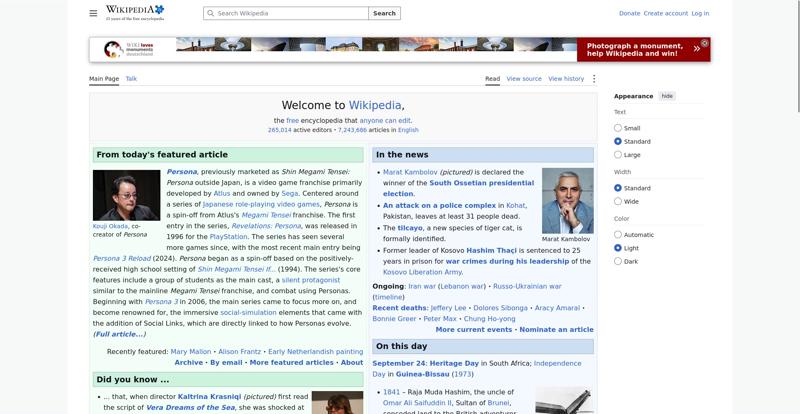Open the Jeffery Lee link
800x414 pixels.
pyautogui.click(x=448, y=308)
